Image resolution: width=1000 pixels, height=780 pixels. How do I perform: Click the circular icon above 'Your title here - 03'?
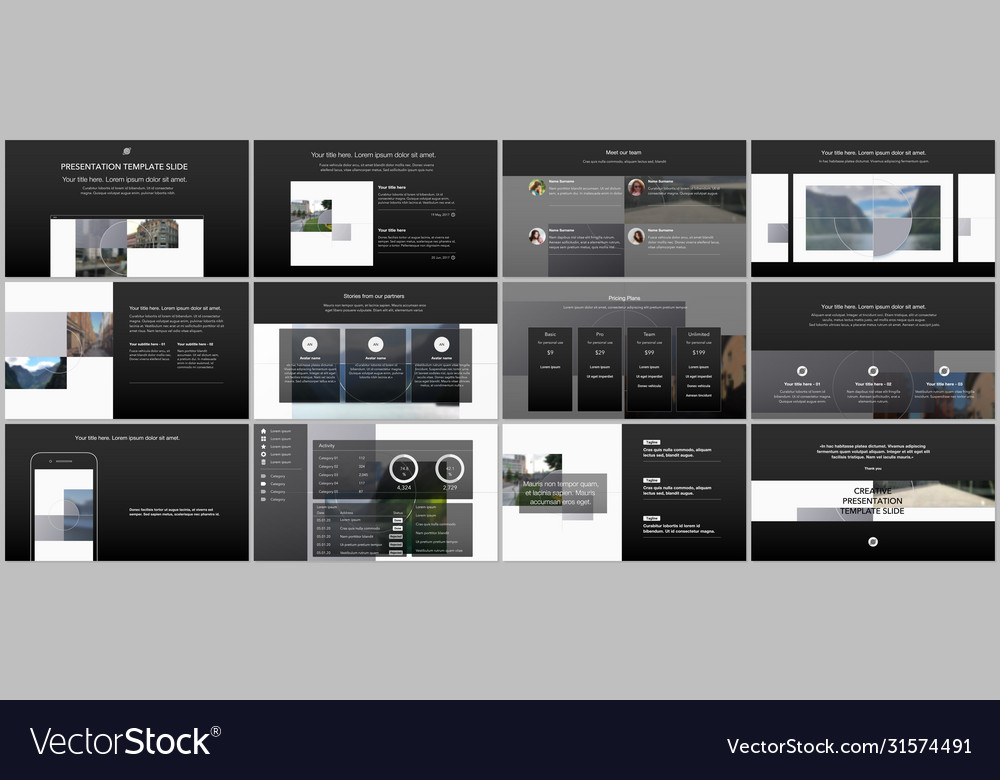[944, 370]
